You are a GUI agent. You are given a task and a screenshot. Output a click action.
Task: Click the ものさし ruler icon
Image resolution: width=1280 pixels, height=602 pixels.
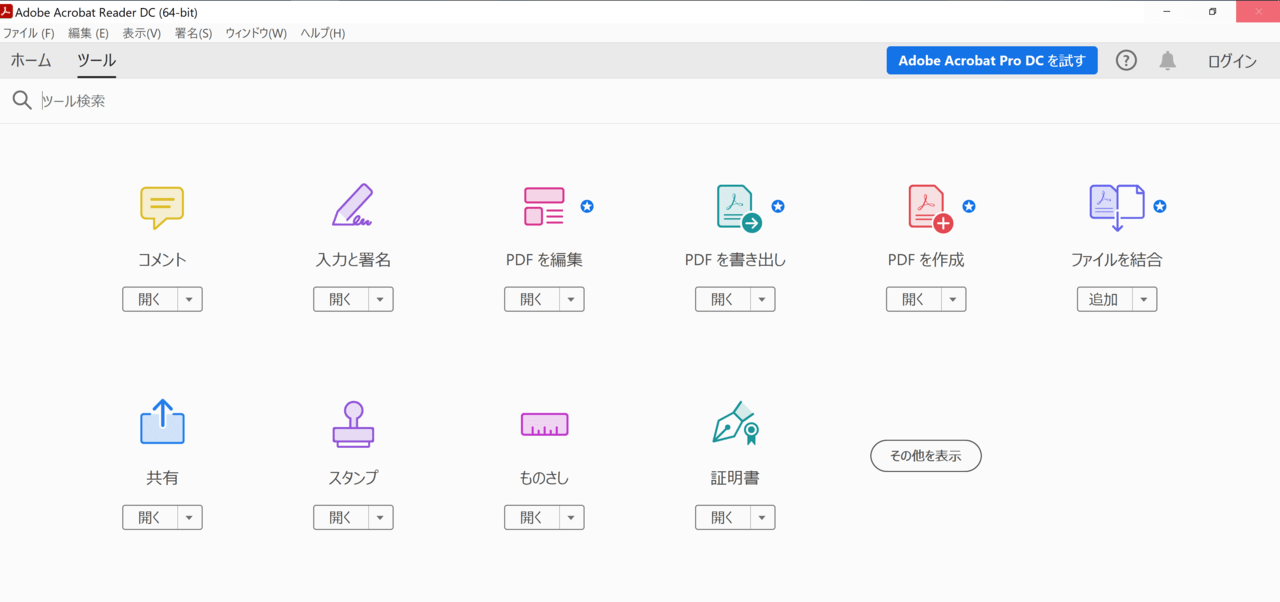[x=544, y=424]
